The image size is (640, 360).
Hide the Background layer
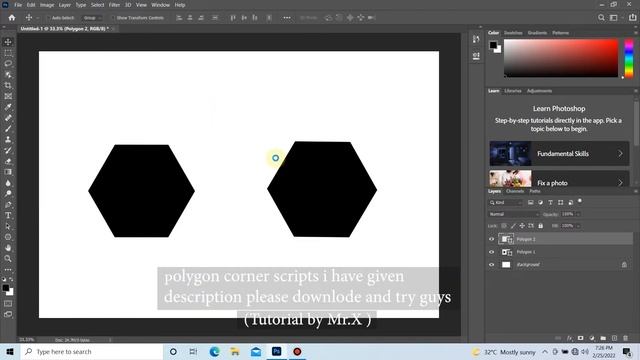point(491,264)
